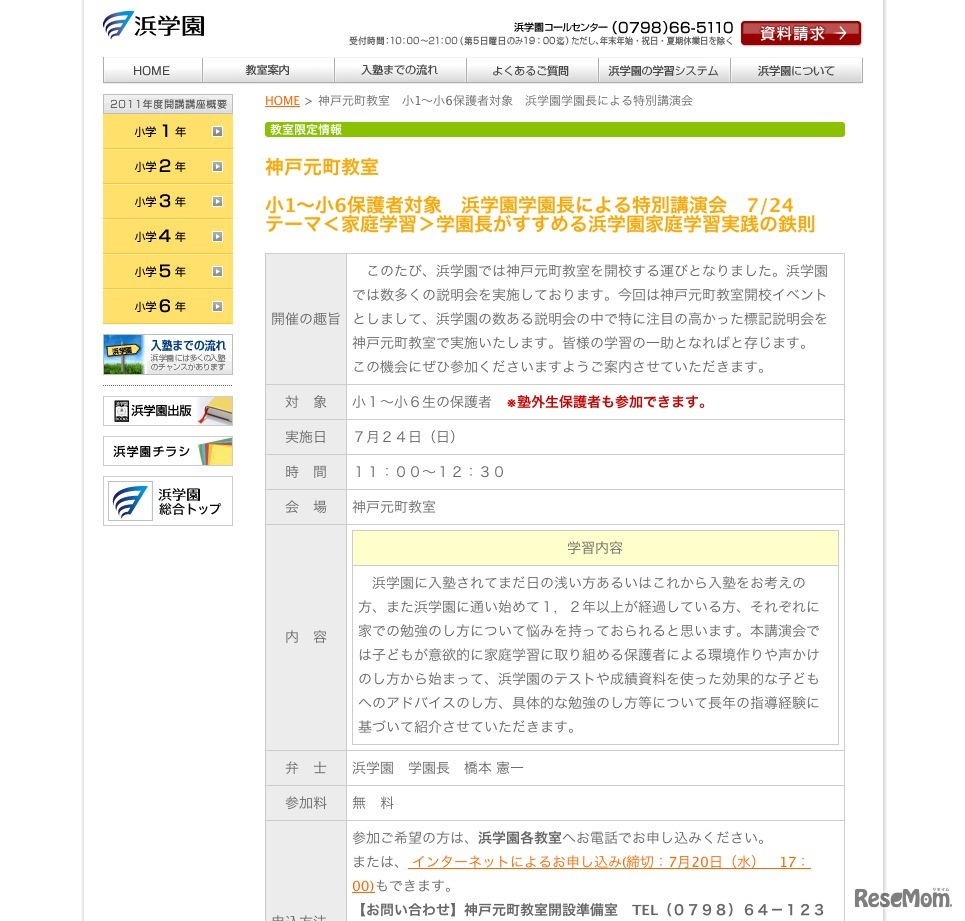Click the 浜学園 header logo
The image size is (965, 921).
point(152,25)
